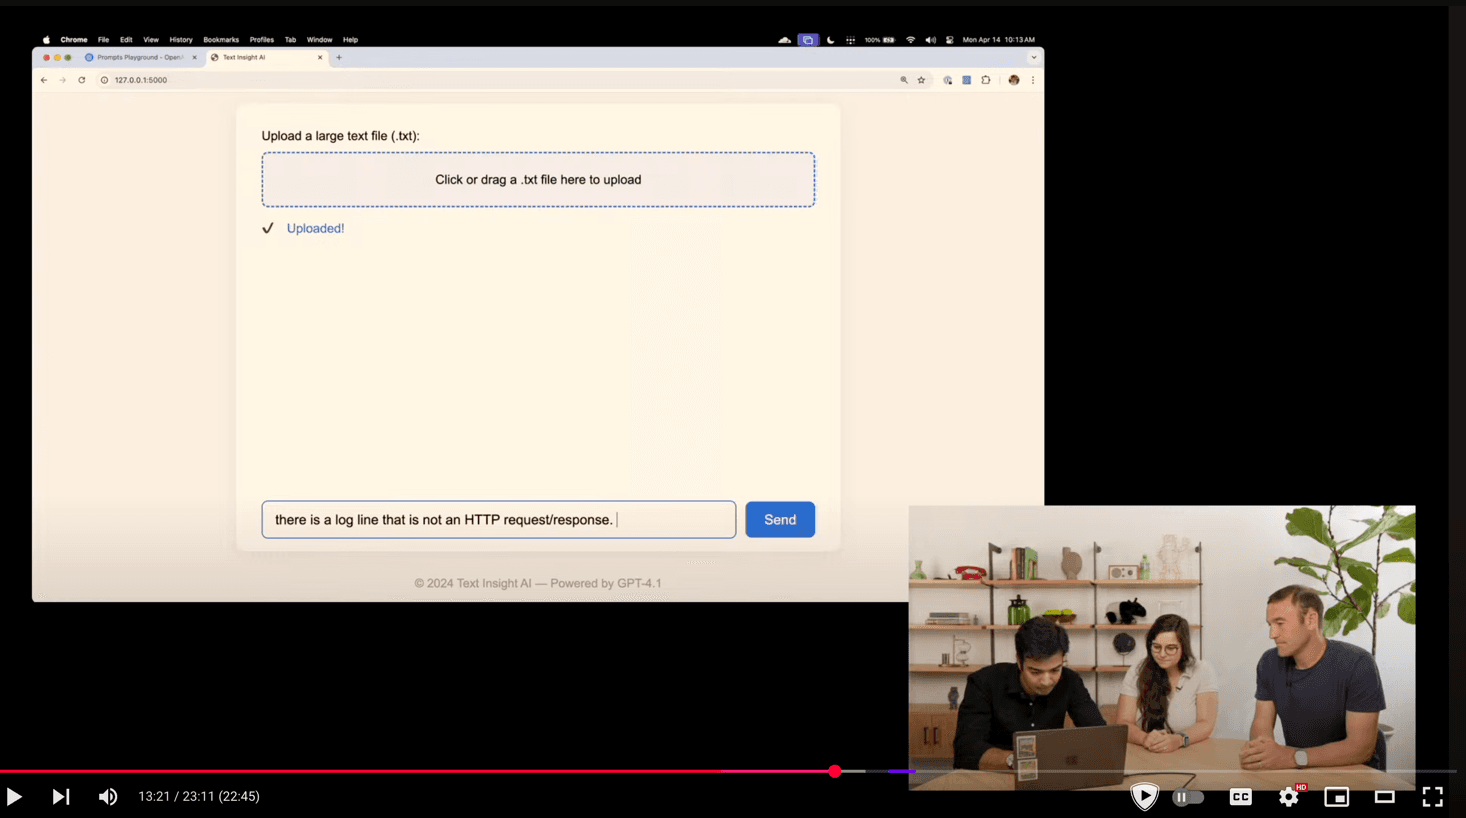This screenshot has height=818, width=1466.
Task: Bookmark the page with the star icon
Action: point(921,80)
